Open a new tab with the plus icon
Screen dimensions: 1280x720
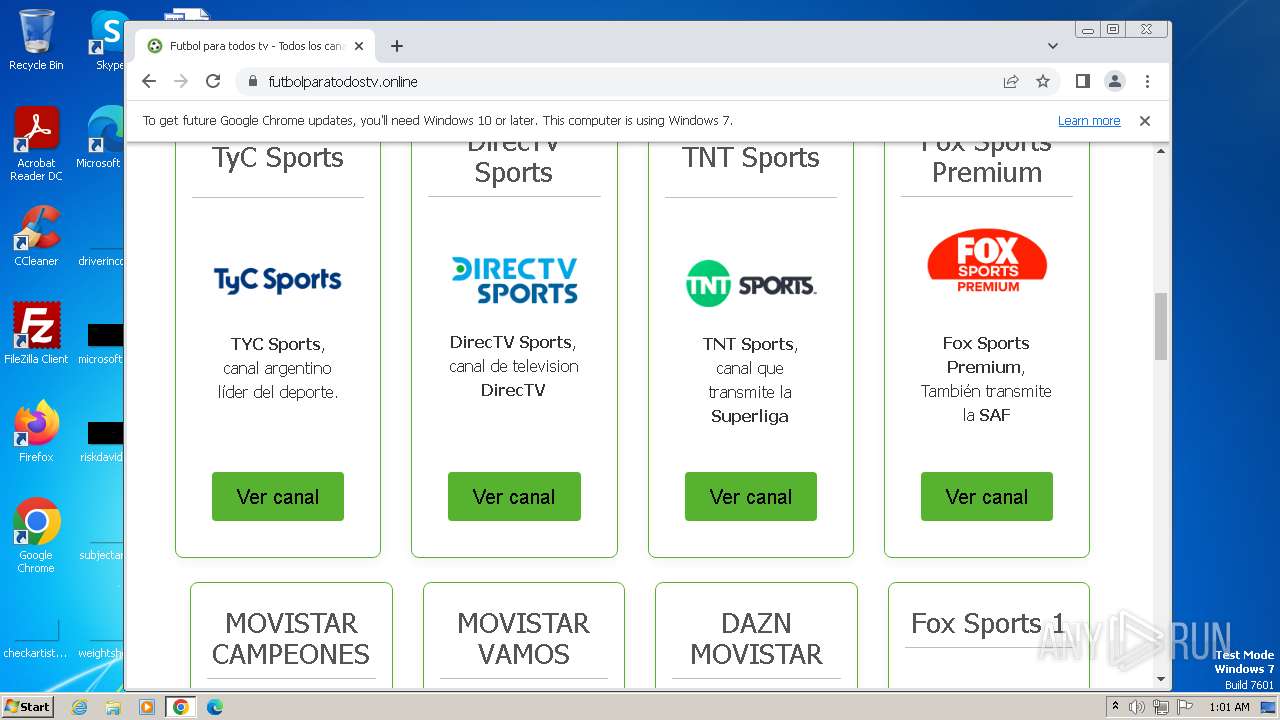click(397, 46)
